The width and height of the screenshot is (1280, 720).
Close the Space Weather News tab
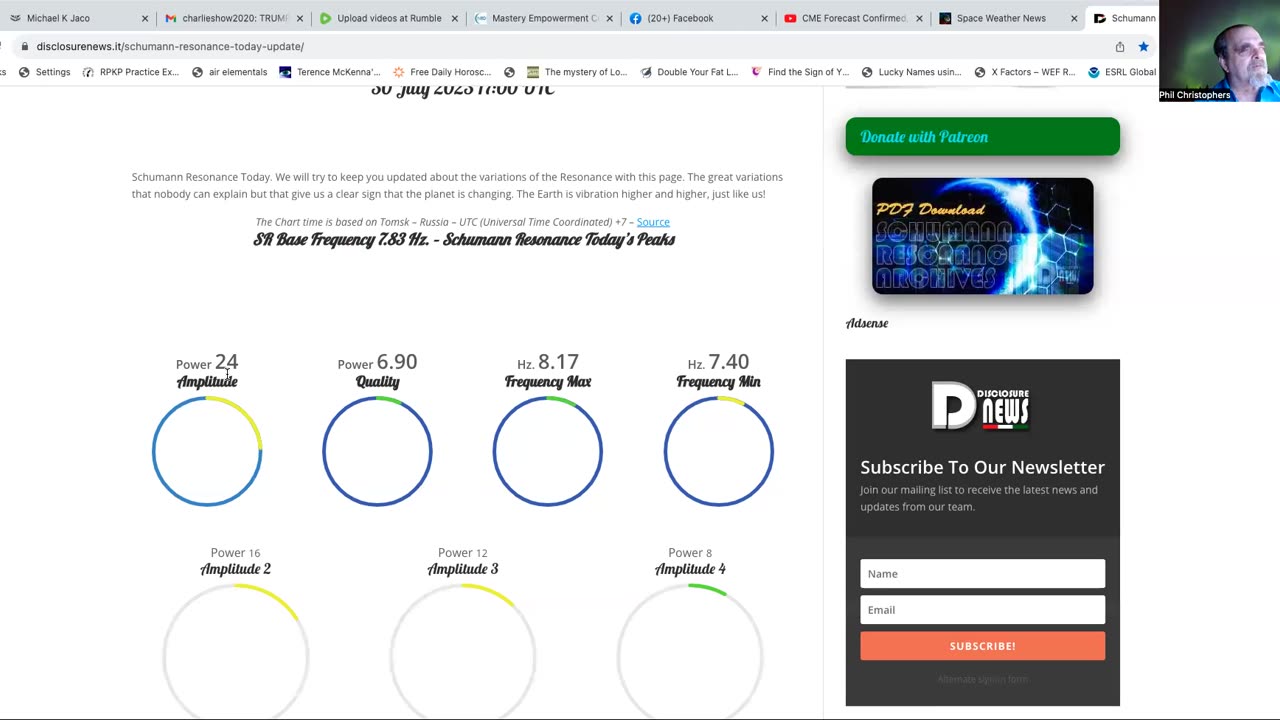(1074, 18)
